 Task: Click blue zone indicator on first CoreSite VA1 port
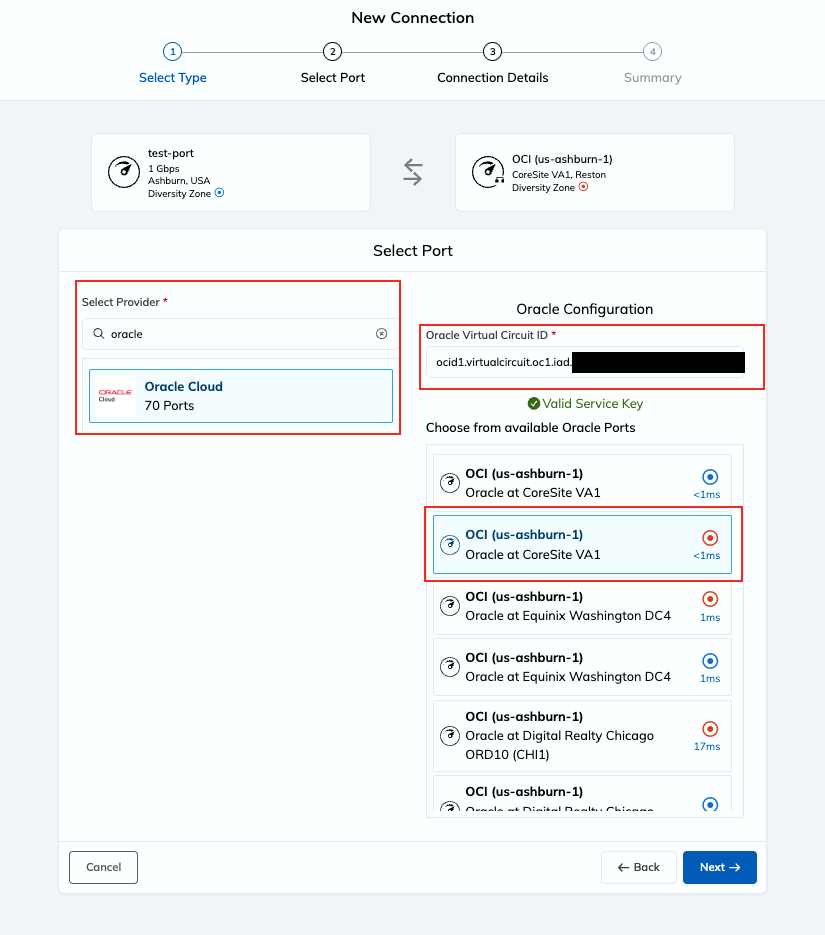[709, 477]
